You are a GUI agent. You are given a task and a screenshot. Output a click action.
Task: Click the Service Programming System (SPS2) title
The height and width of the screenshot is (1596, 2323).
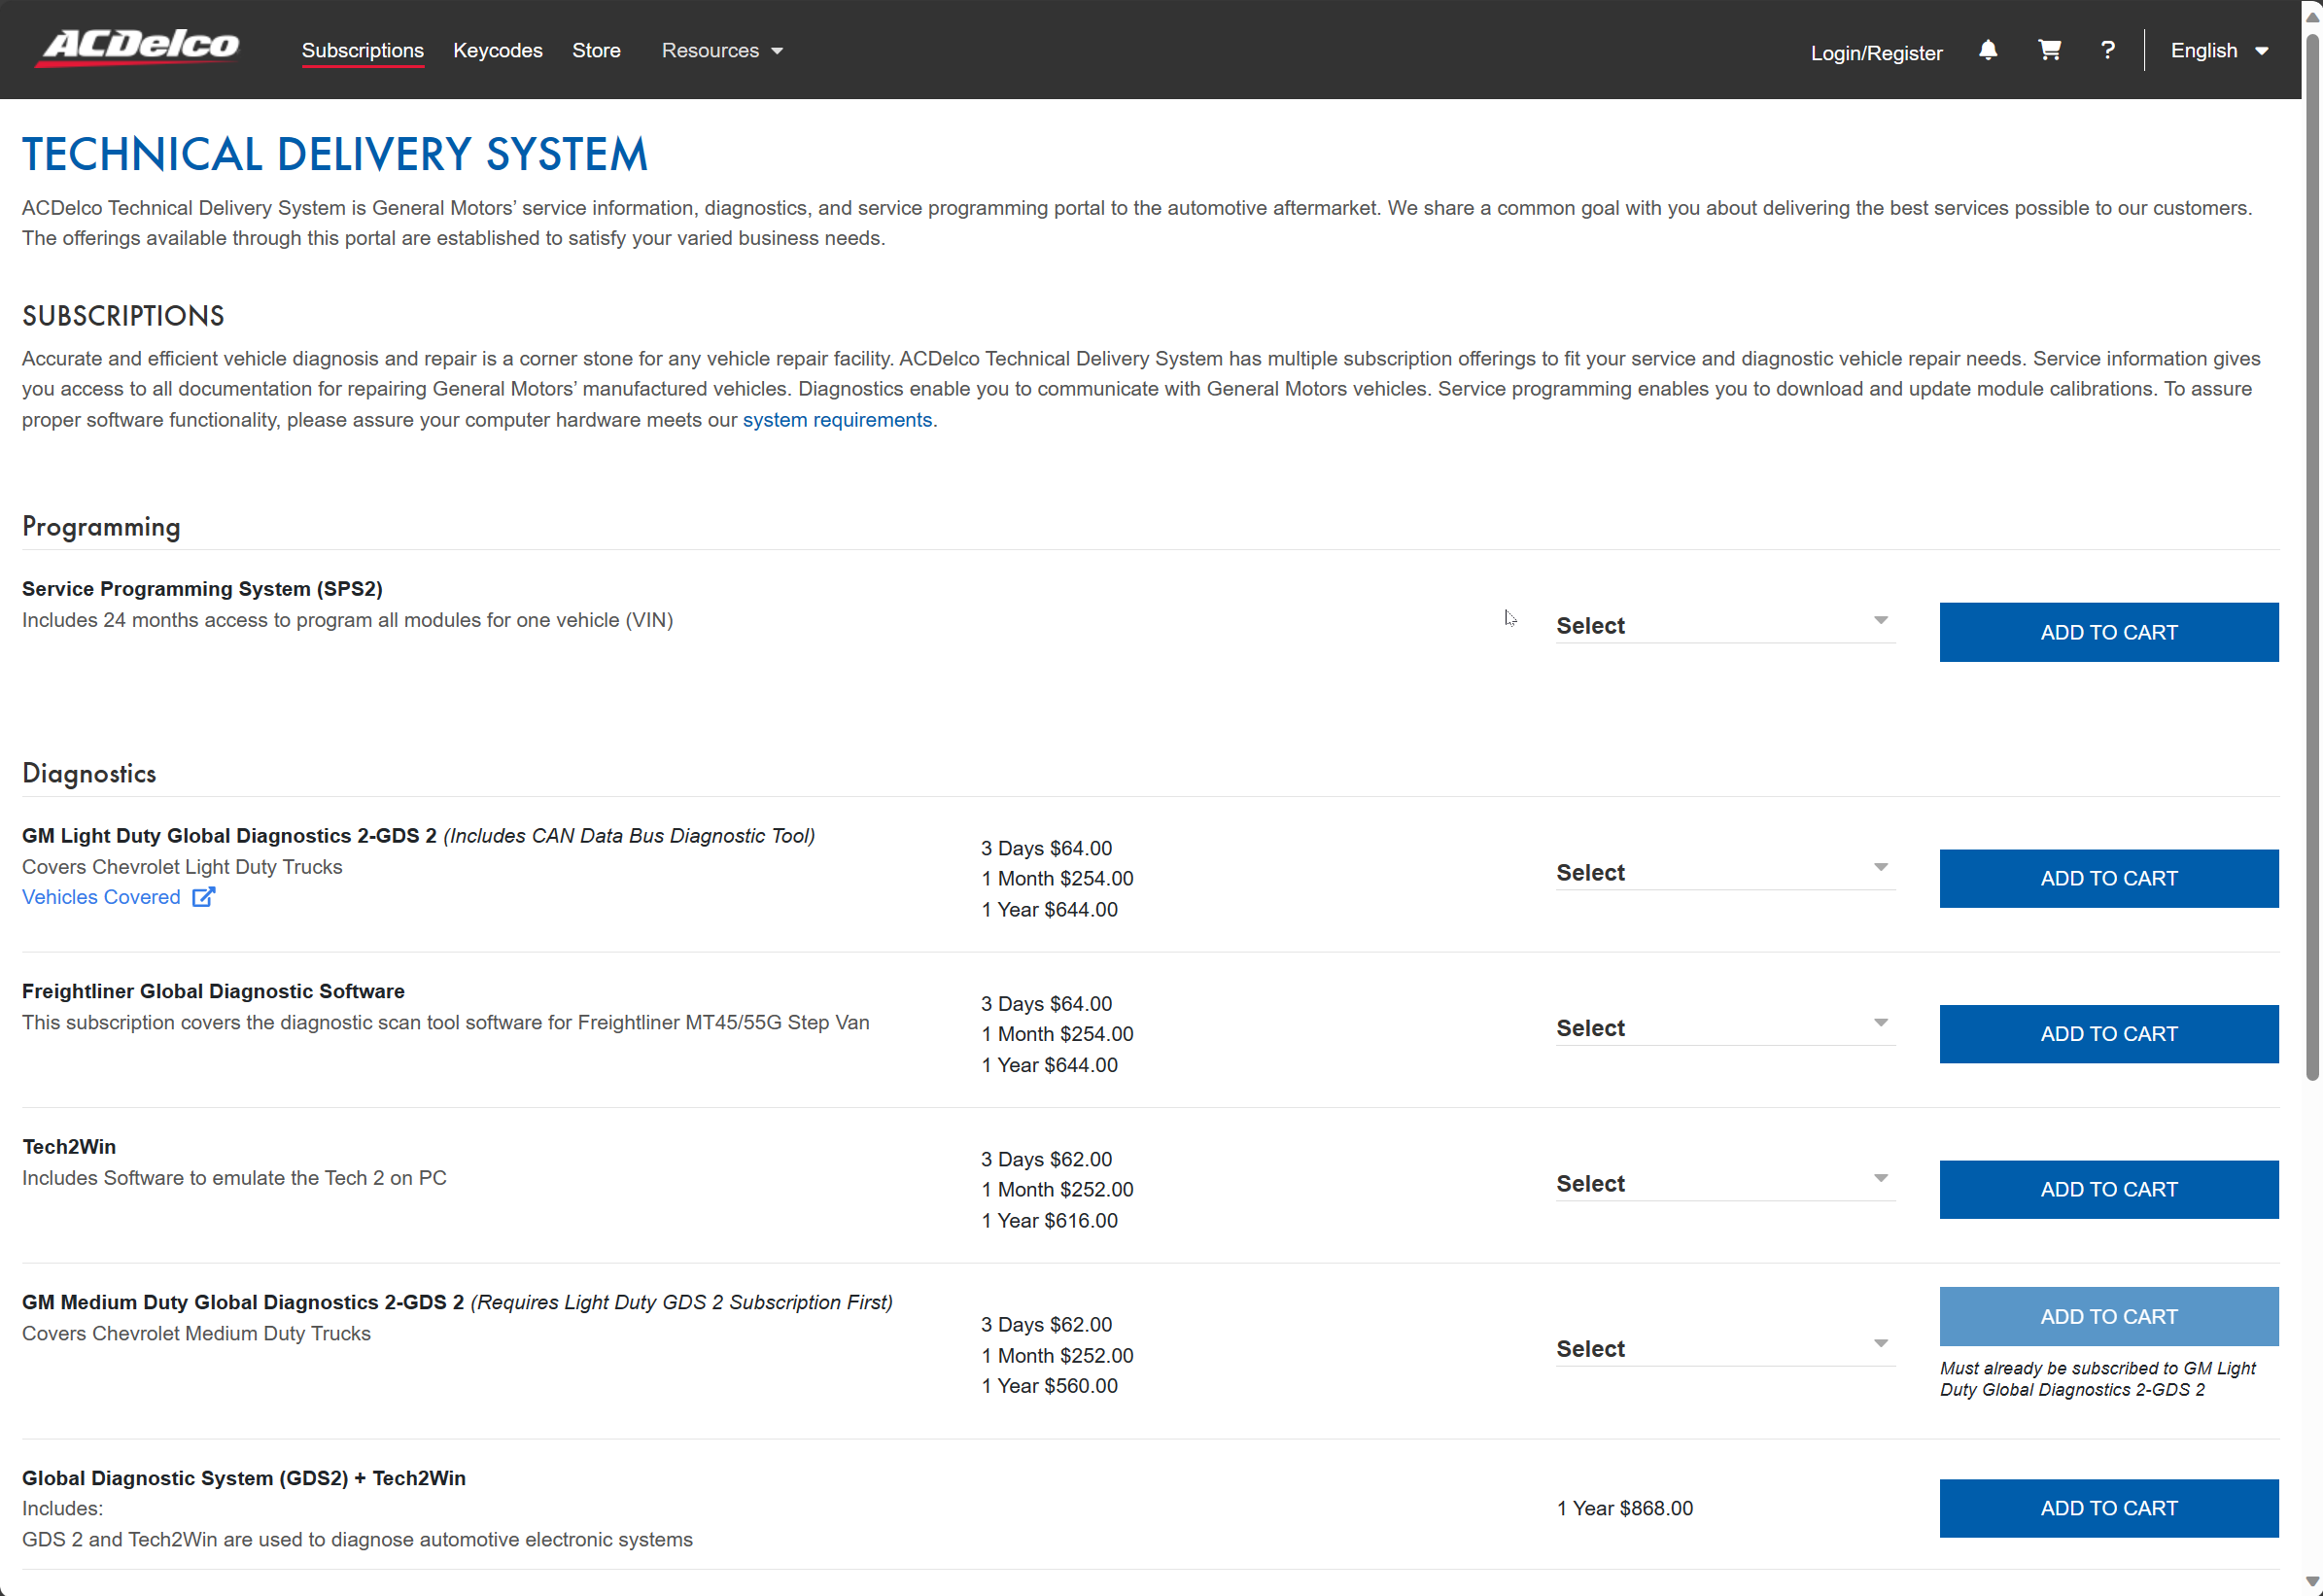(202, 588)
